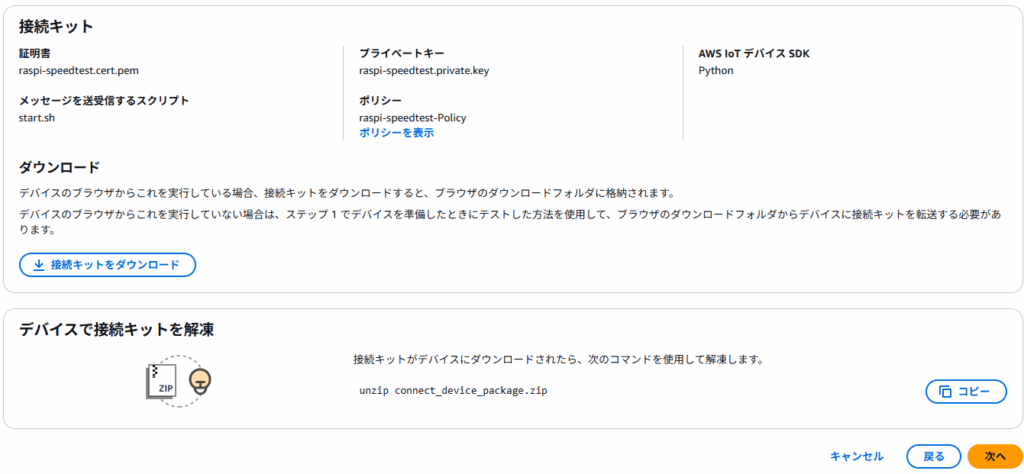The height and width of the screenshot is (474, 1024).
Task: Click the unzip connect_device_package.zip command text
Action: click(x=453, y=391)
